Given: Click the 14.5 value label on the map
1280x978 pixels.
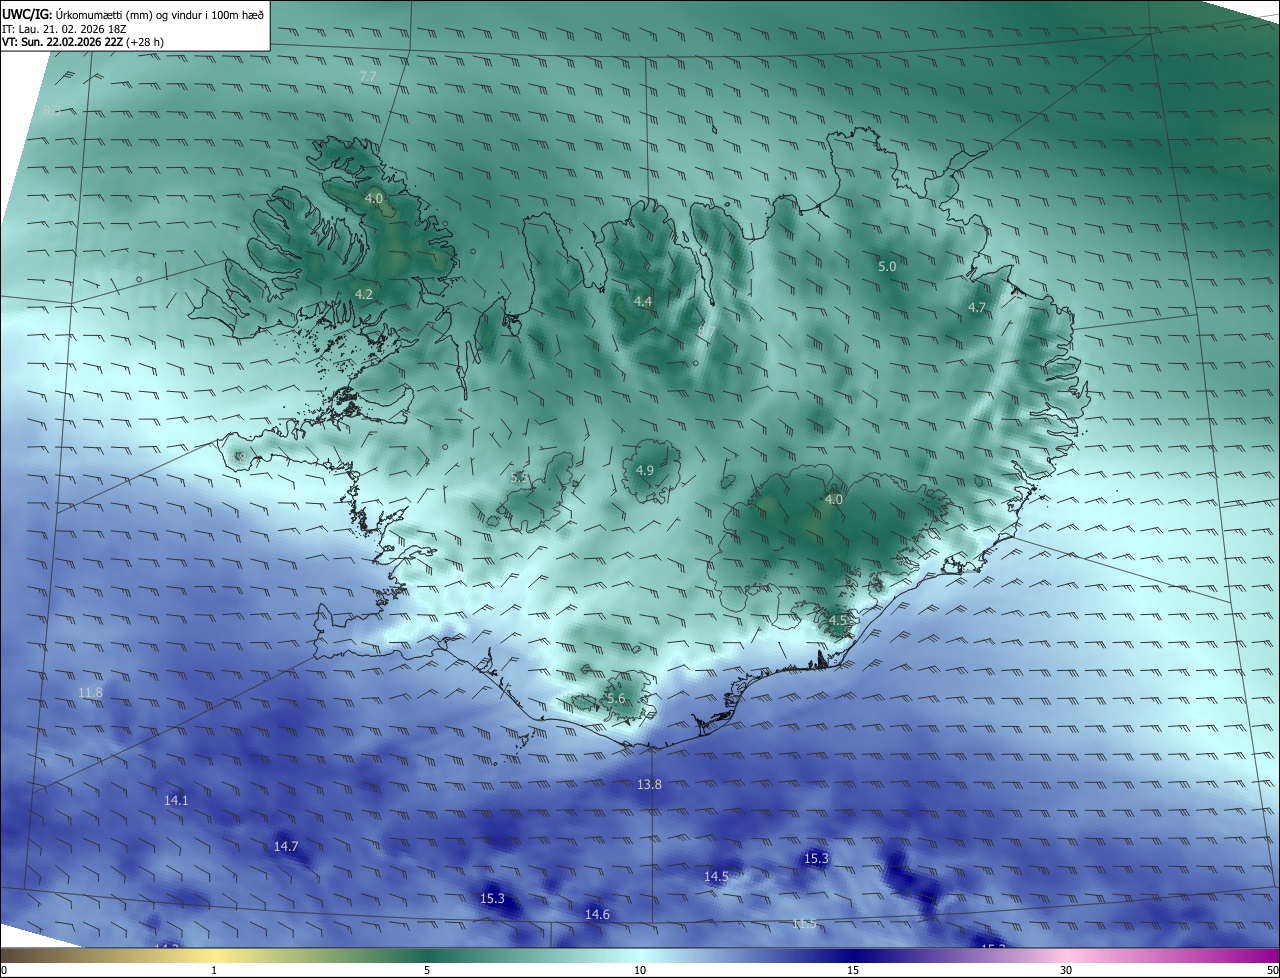Looking at the screenshot, I should click(x=716, y=876).
